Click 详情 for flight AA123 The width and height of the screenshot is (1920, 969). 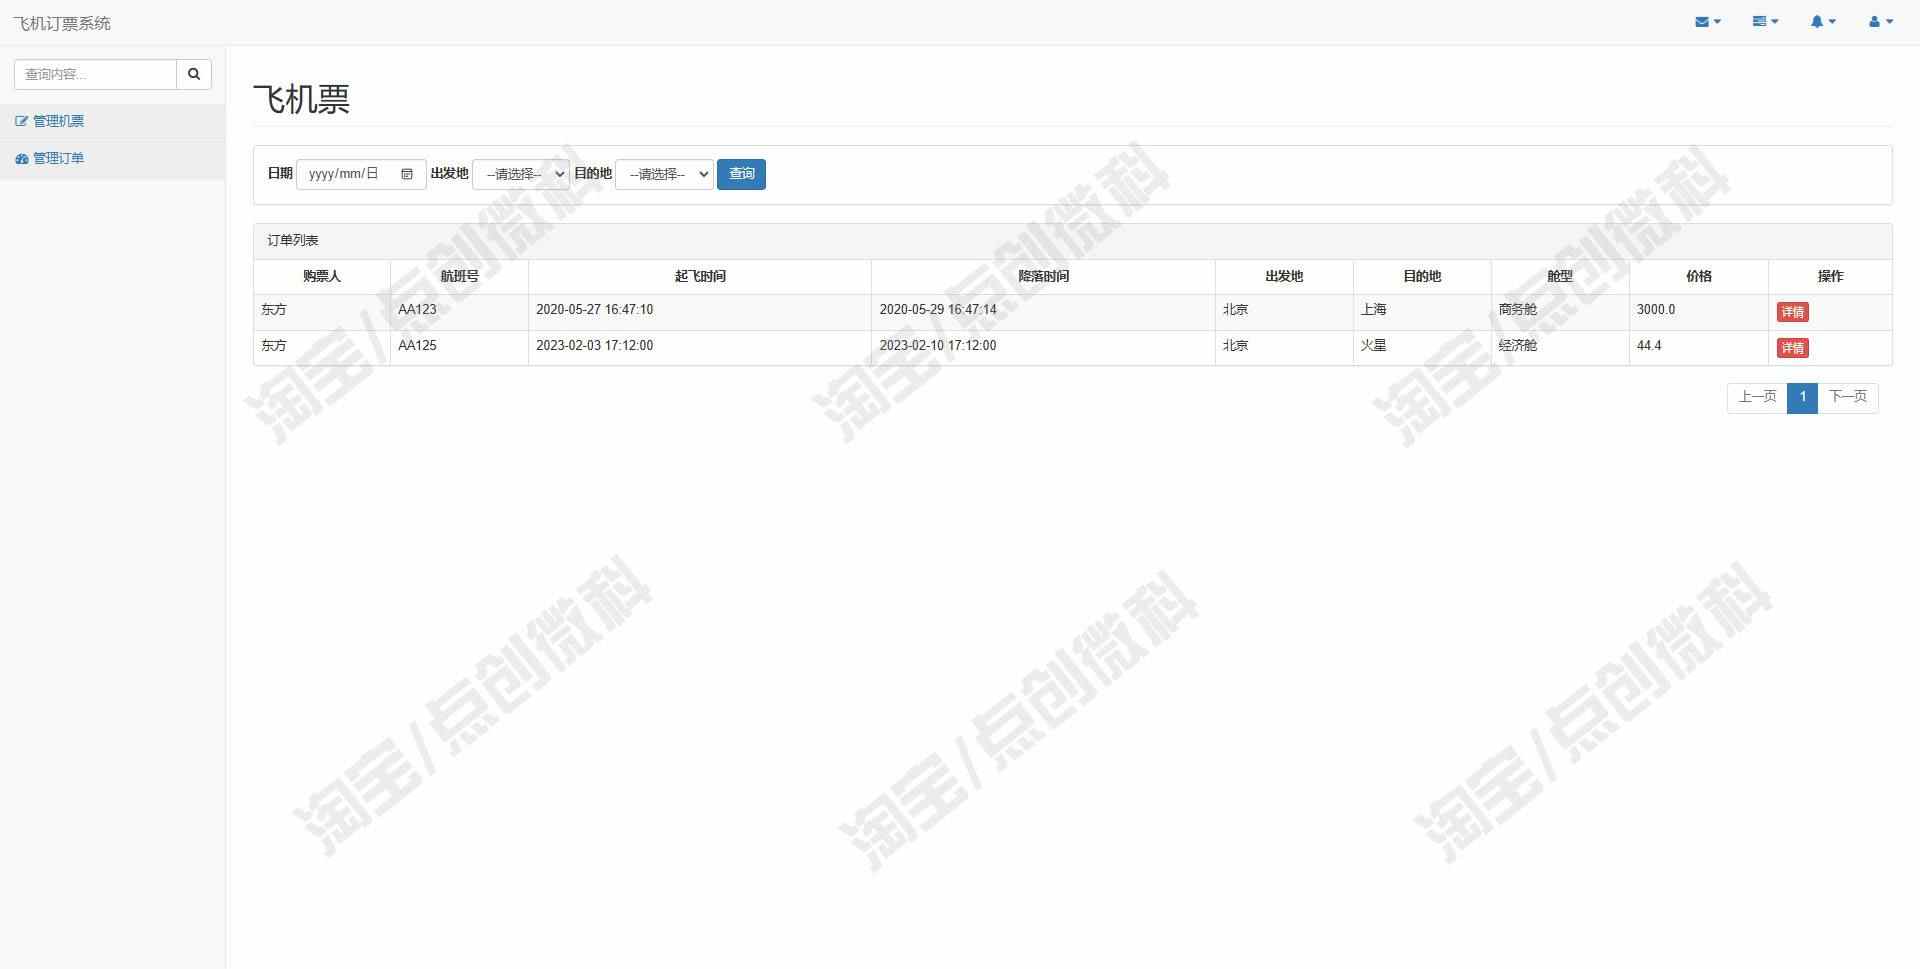1792,312
